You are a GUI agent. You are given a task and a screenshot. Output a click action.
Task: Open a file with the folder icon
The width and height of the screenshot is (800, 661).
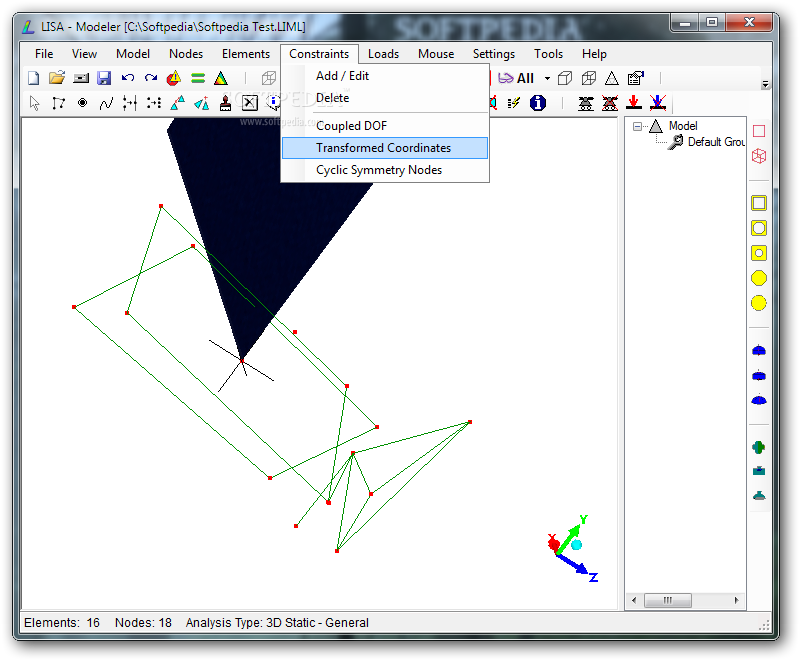[57, 78]
